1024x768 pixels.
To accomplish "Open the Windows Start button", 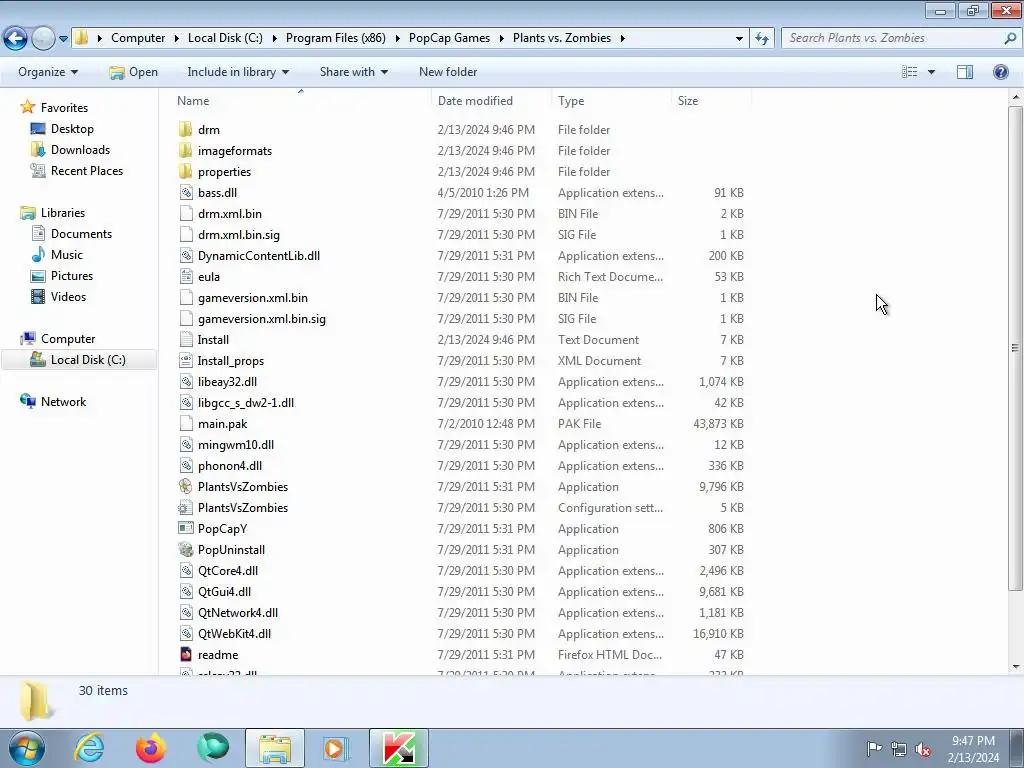I will [x=26, y=748].
